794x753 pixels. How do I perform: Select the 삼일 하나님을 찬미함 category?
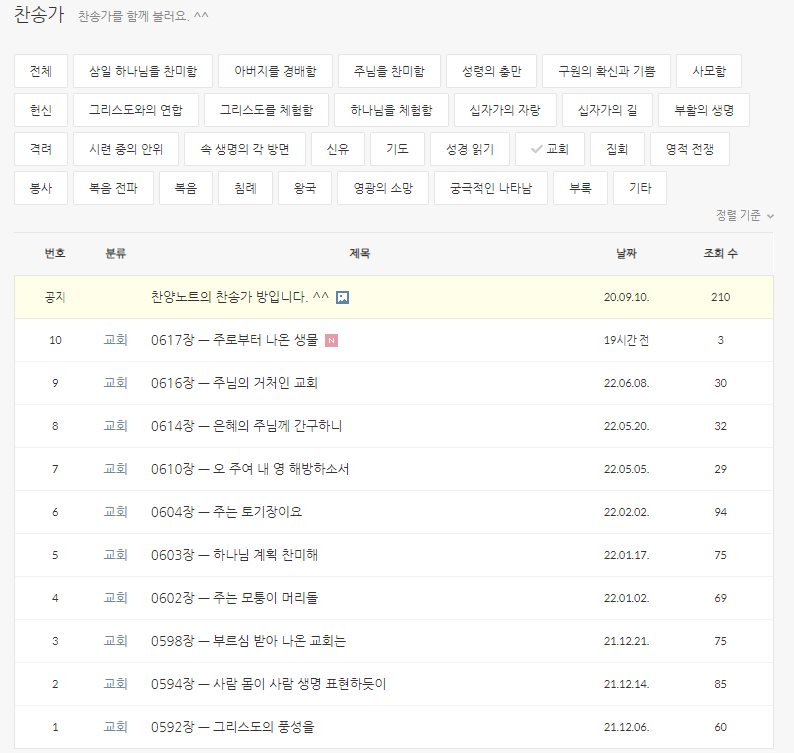143,72
